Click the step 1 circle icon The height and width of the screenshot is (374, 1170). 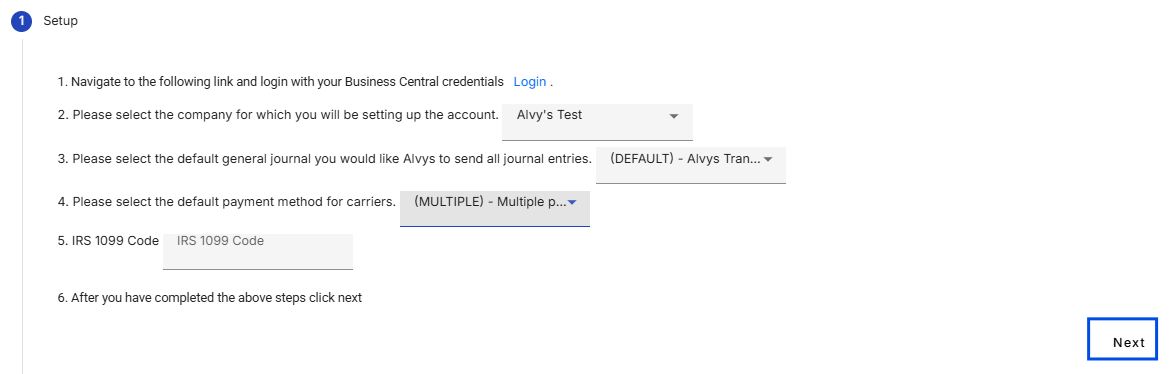pos(22,21)
